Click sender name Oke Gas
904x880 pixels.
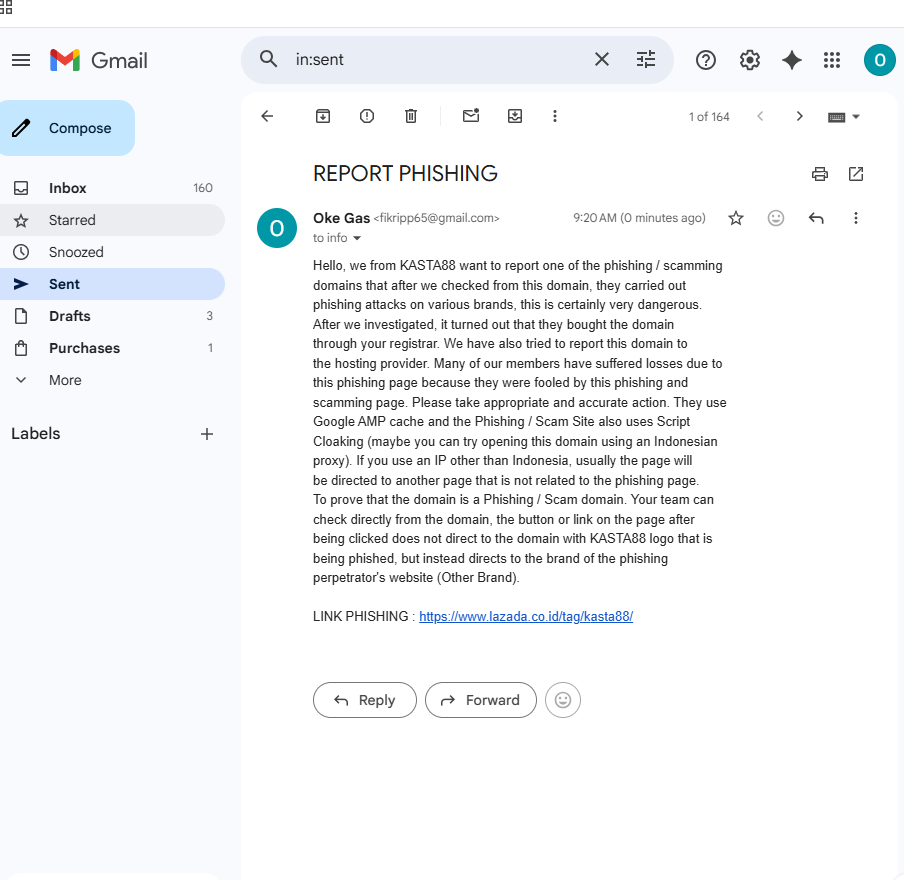(341, 218)
